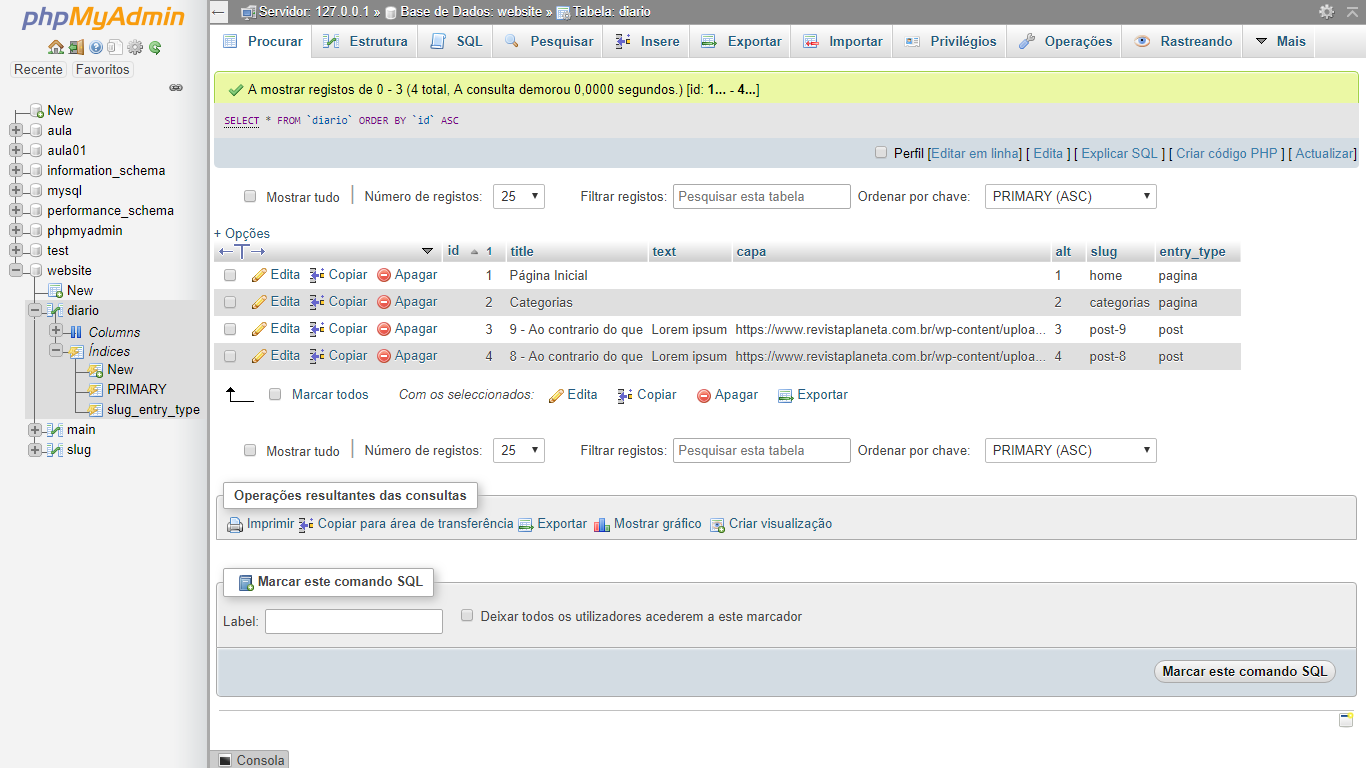This screenshot has width=1366, height=768.
Task: Expand + Opções link
Action: click(x=242, y=233)
